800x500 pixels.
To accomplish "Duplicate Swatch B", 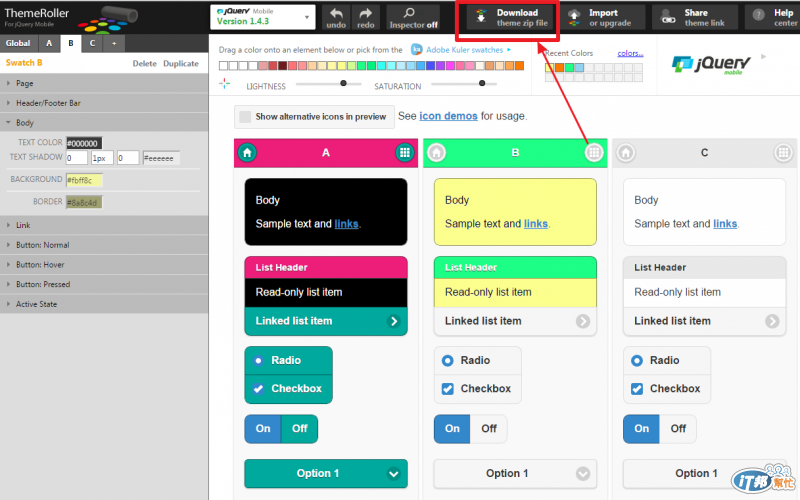I will coord(181,63).
